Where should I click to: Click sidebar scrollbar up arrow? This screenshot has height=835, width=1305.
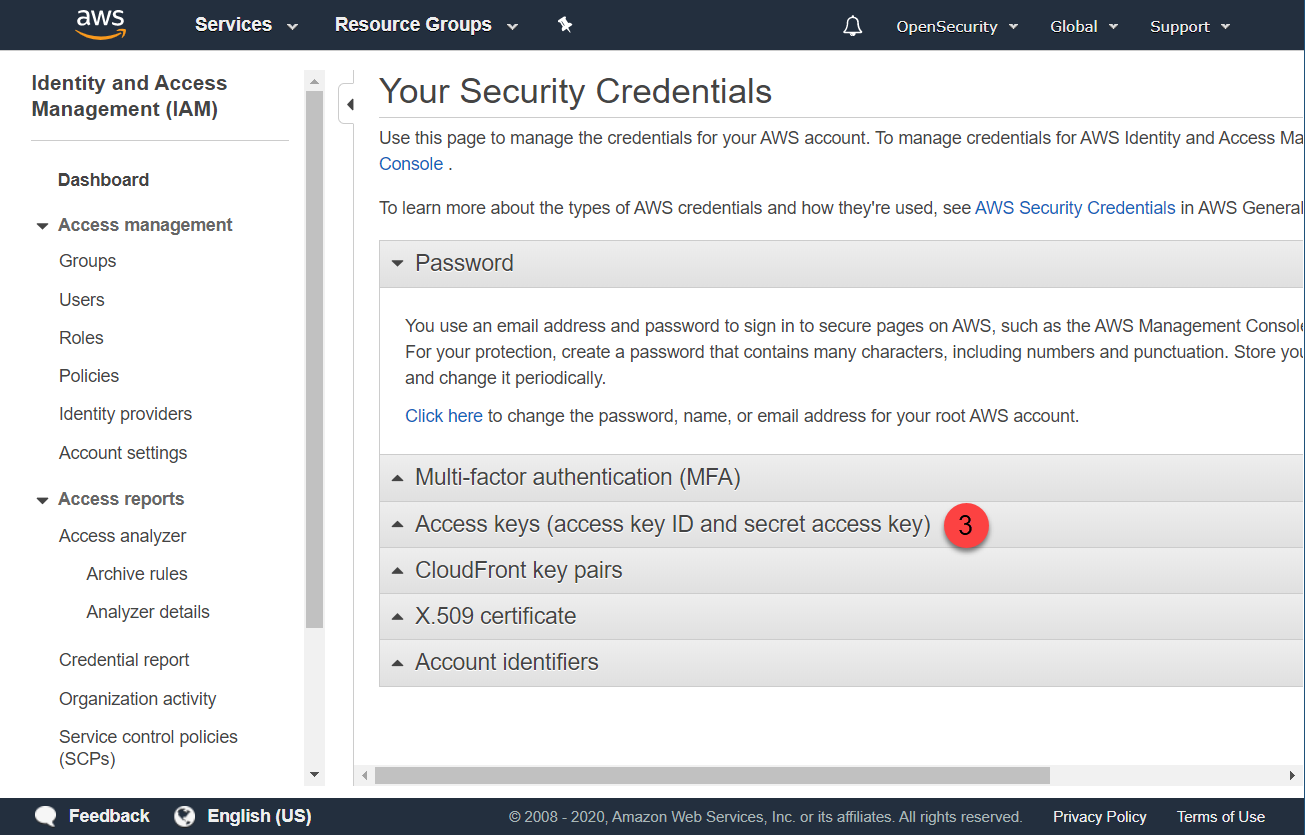tap(315, 80)
